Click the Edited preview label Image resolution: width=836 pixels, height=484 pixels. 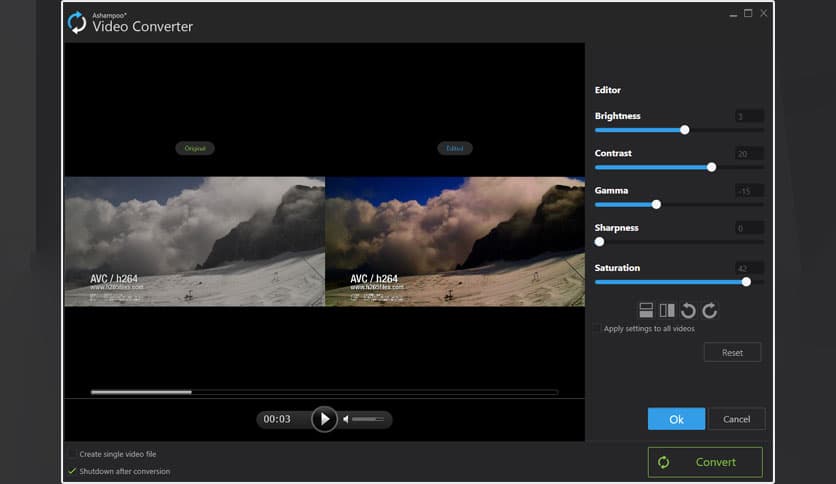click(455, 148)
